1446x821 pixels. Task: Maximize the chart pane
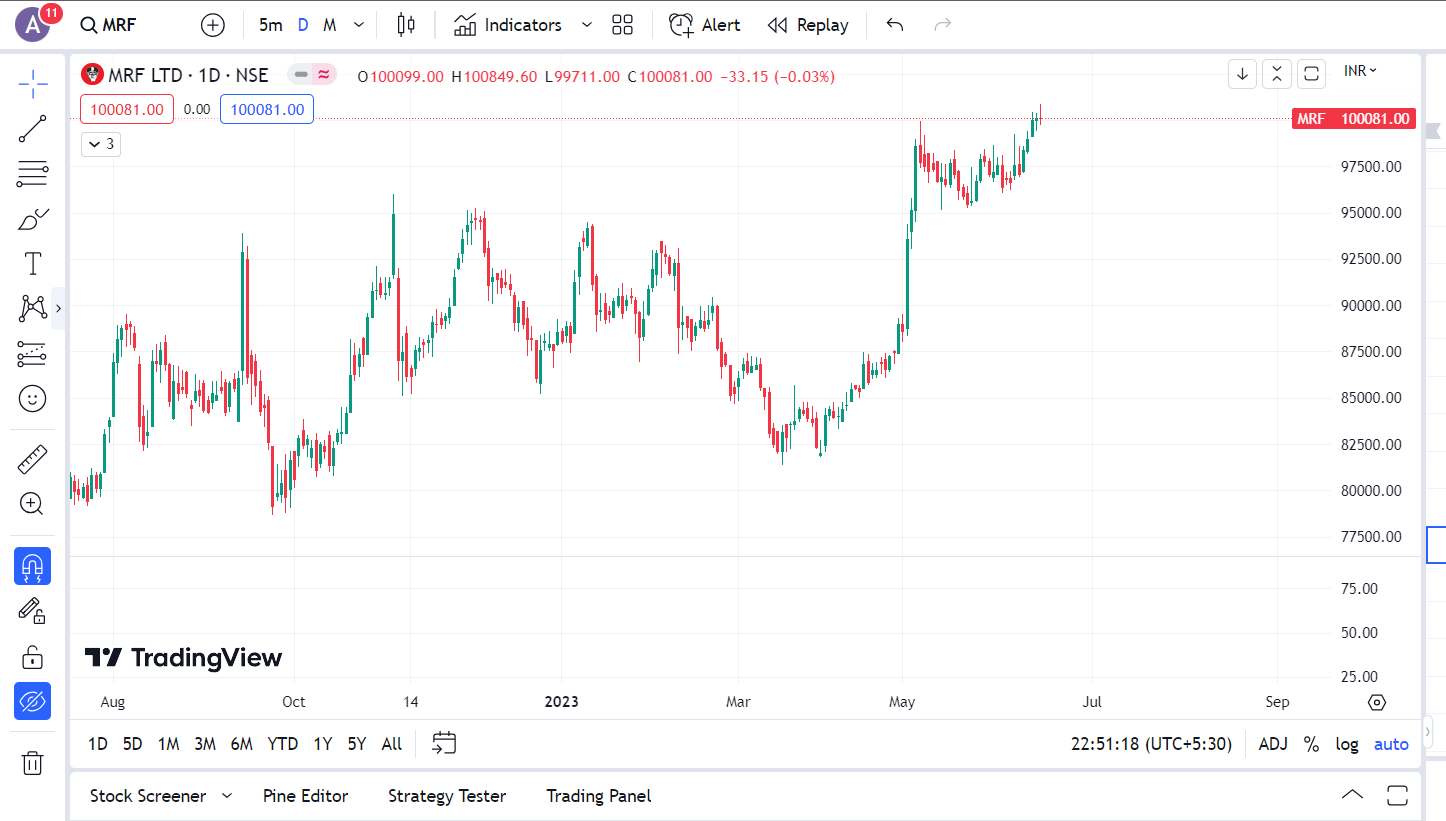click(x=1311, y=73)
